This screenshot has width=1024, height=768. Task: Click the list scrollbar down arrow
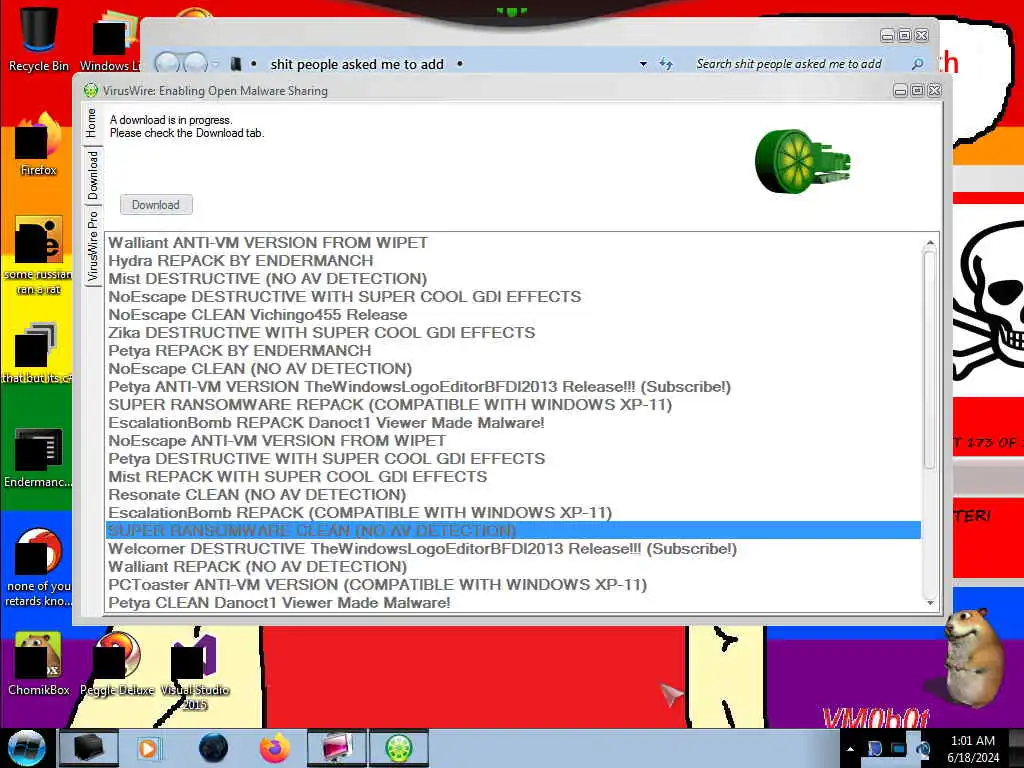[x=930, y=603]
